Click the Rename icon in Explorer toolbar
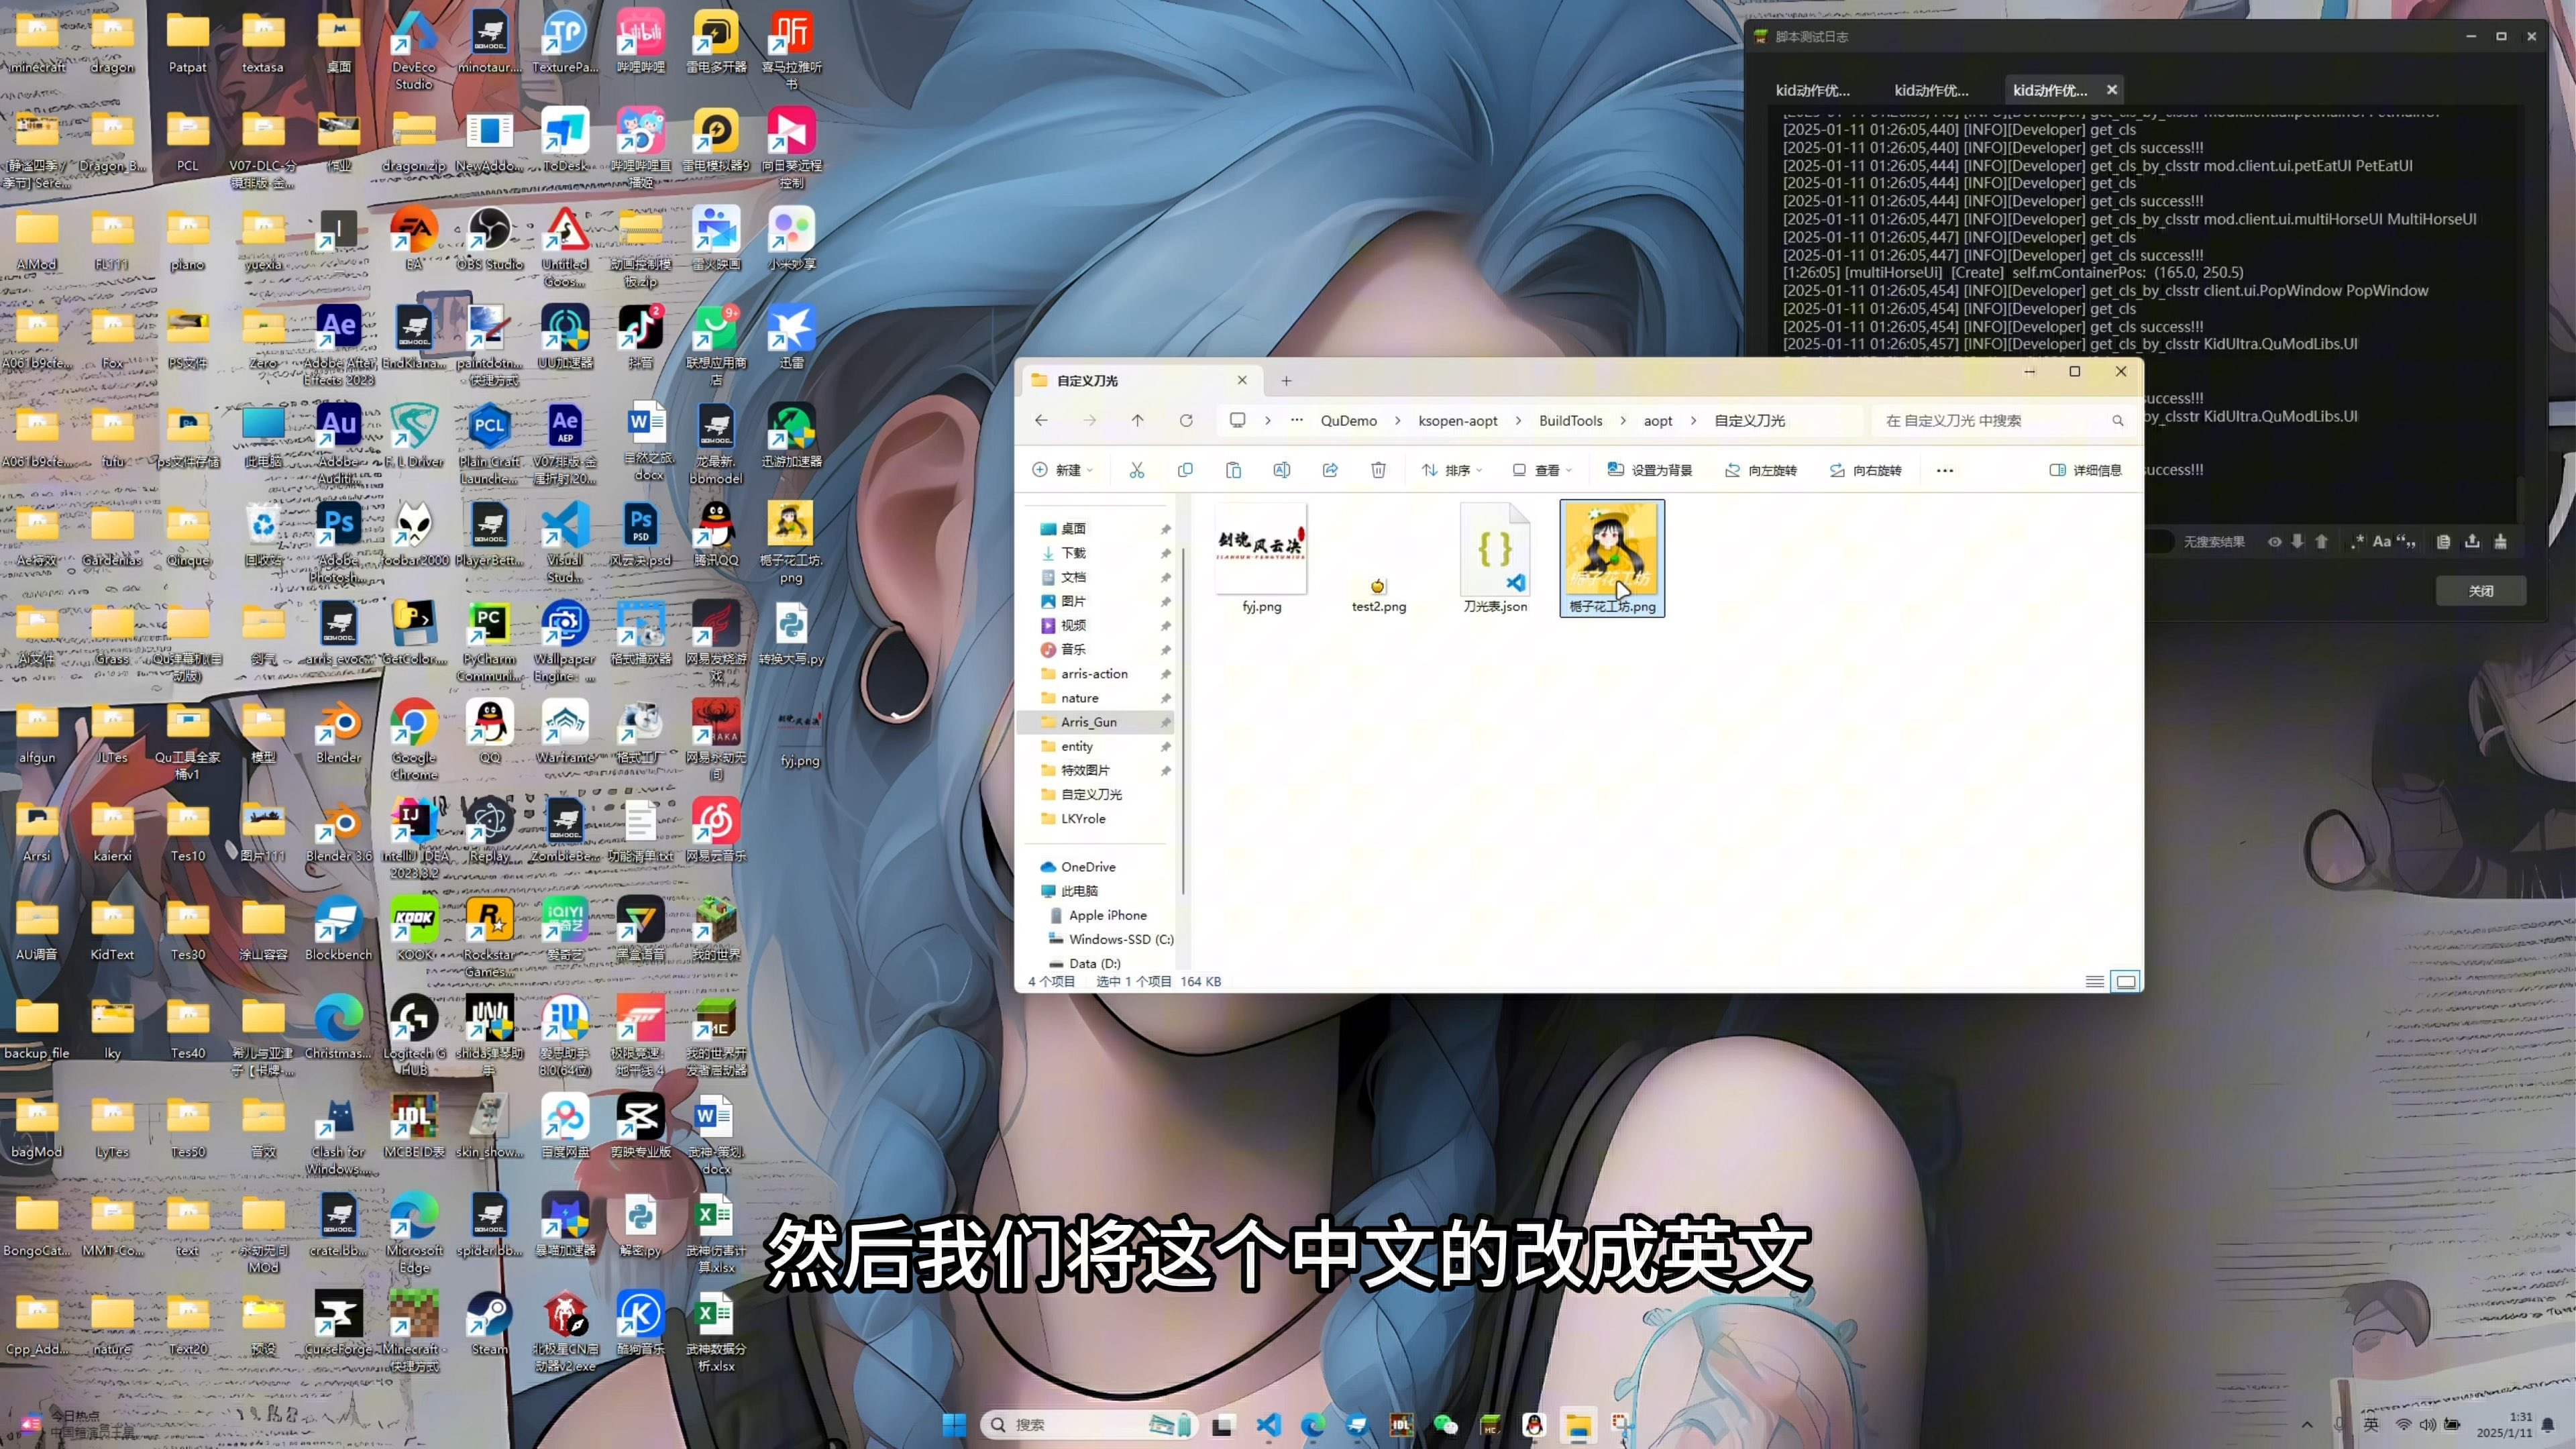2576x1449 pixels. tap(1281, 470)
